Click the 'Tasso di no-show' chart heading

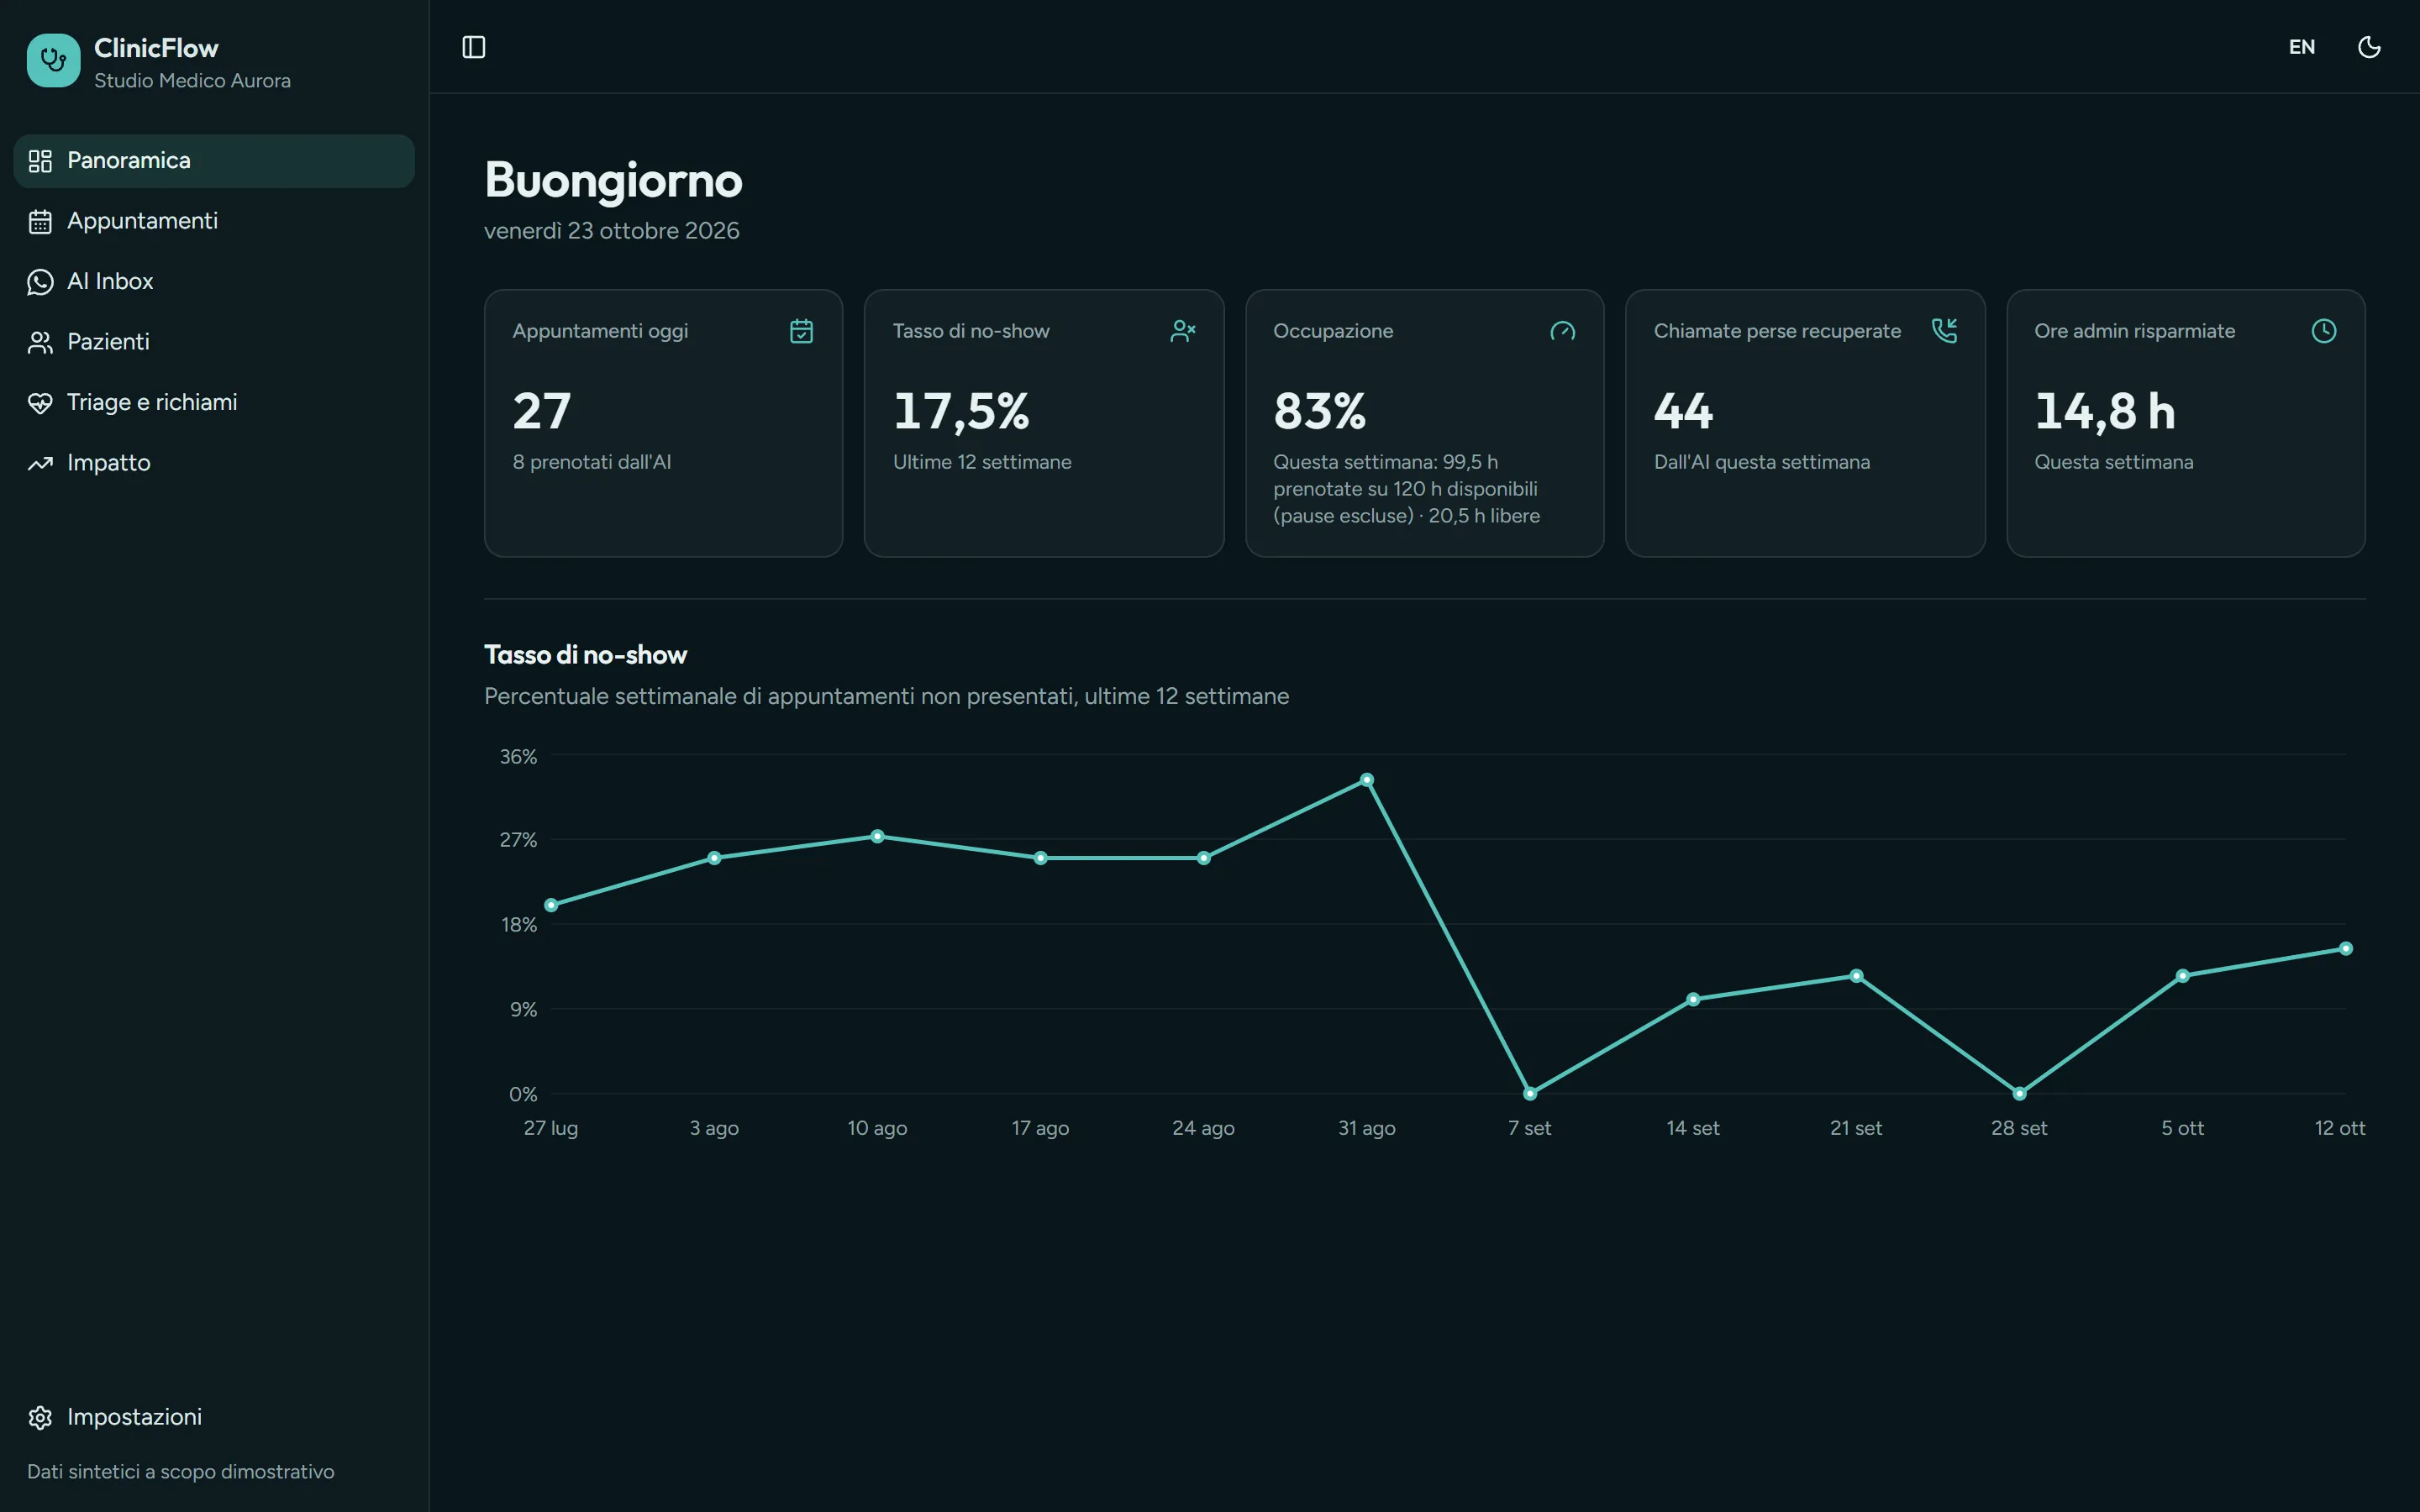coord(585,655)
